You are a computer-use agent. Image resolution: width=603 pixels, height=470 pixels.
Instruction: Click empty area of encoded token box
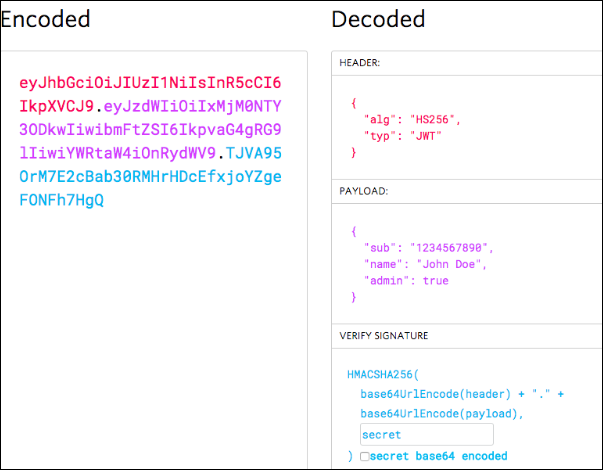pyautogui.click(x=154, y=327)
